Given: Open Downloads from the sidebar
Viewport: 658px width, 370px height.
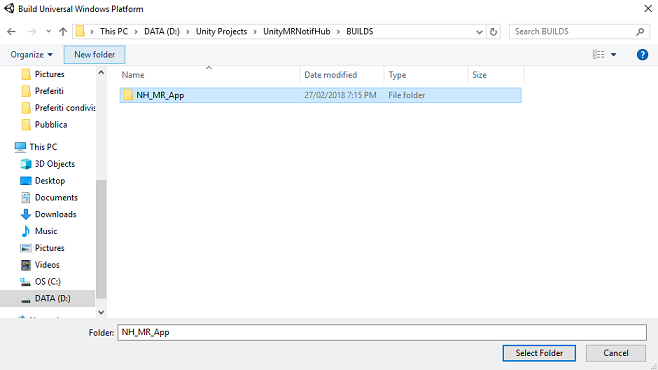Looking at the screenshot, I should pos(55,214).
